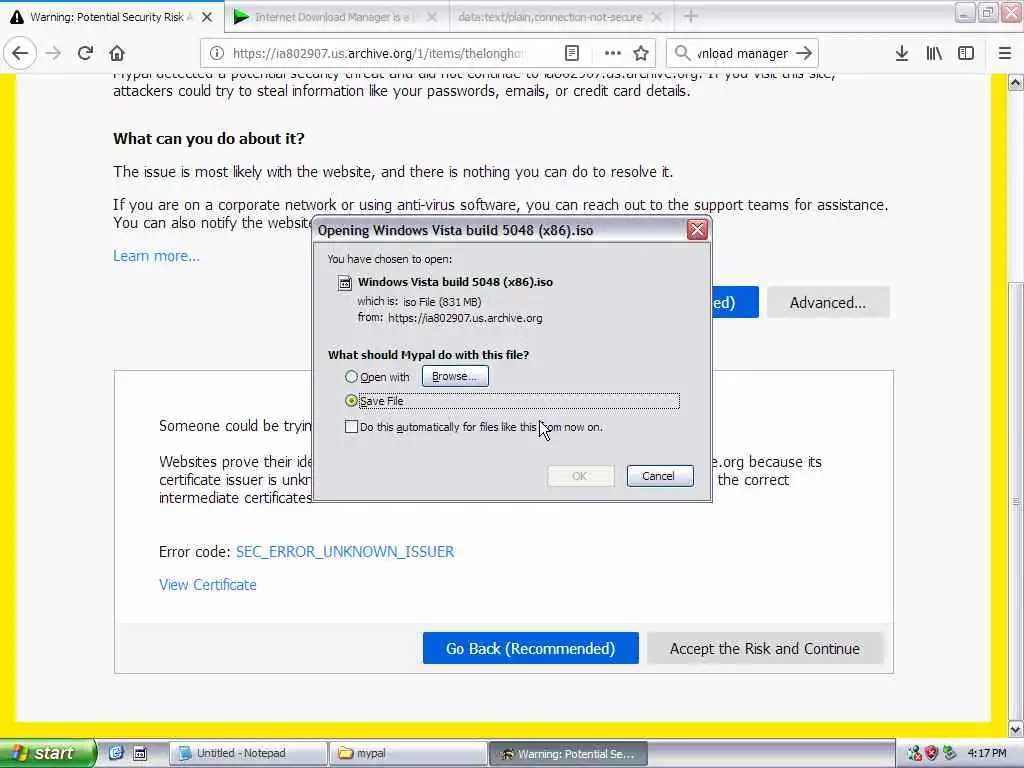
Task: Close the Opening Windows Vista dialog
Action: (x=697, y=230)
